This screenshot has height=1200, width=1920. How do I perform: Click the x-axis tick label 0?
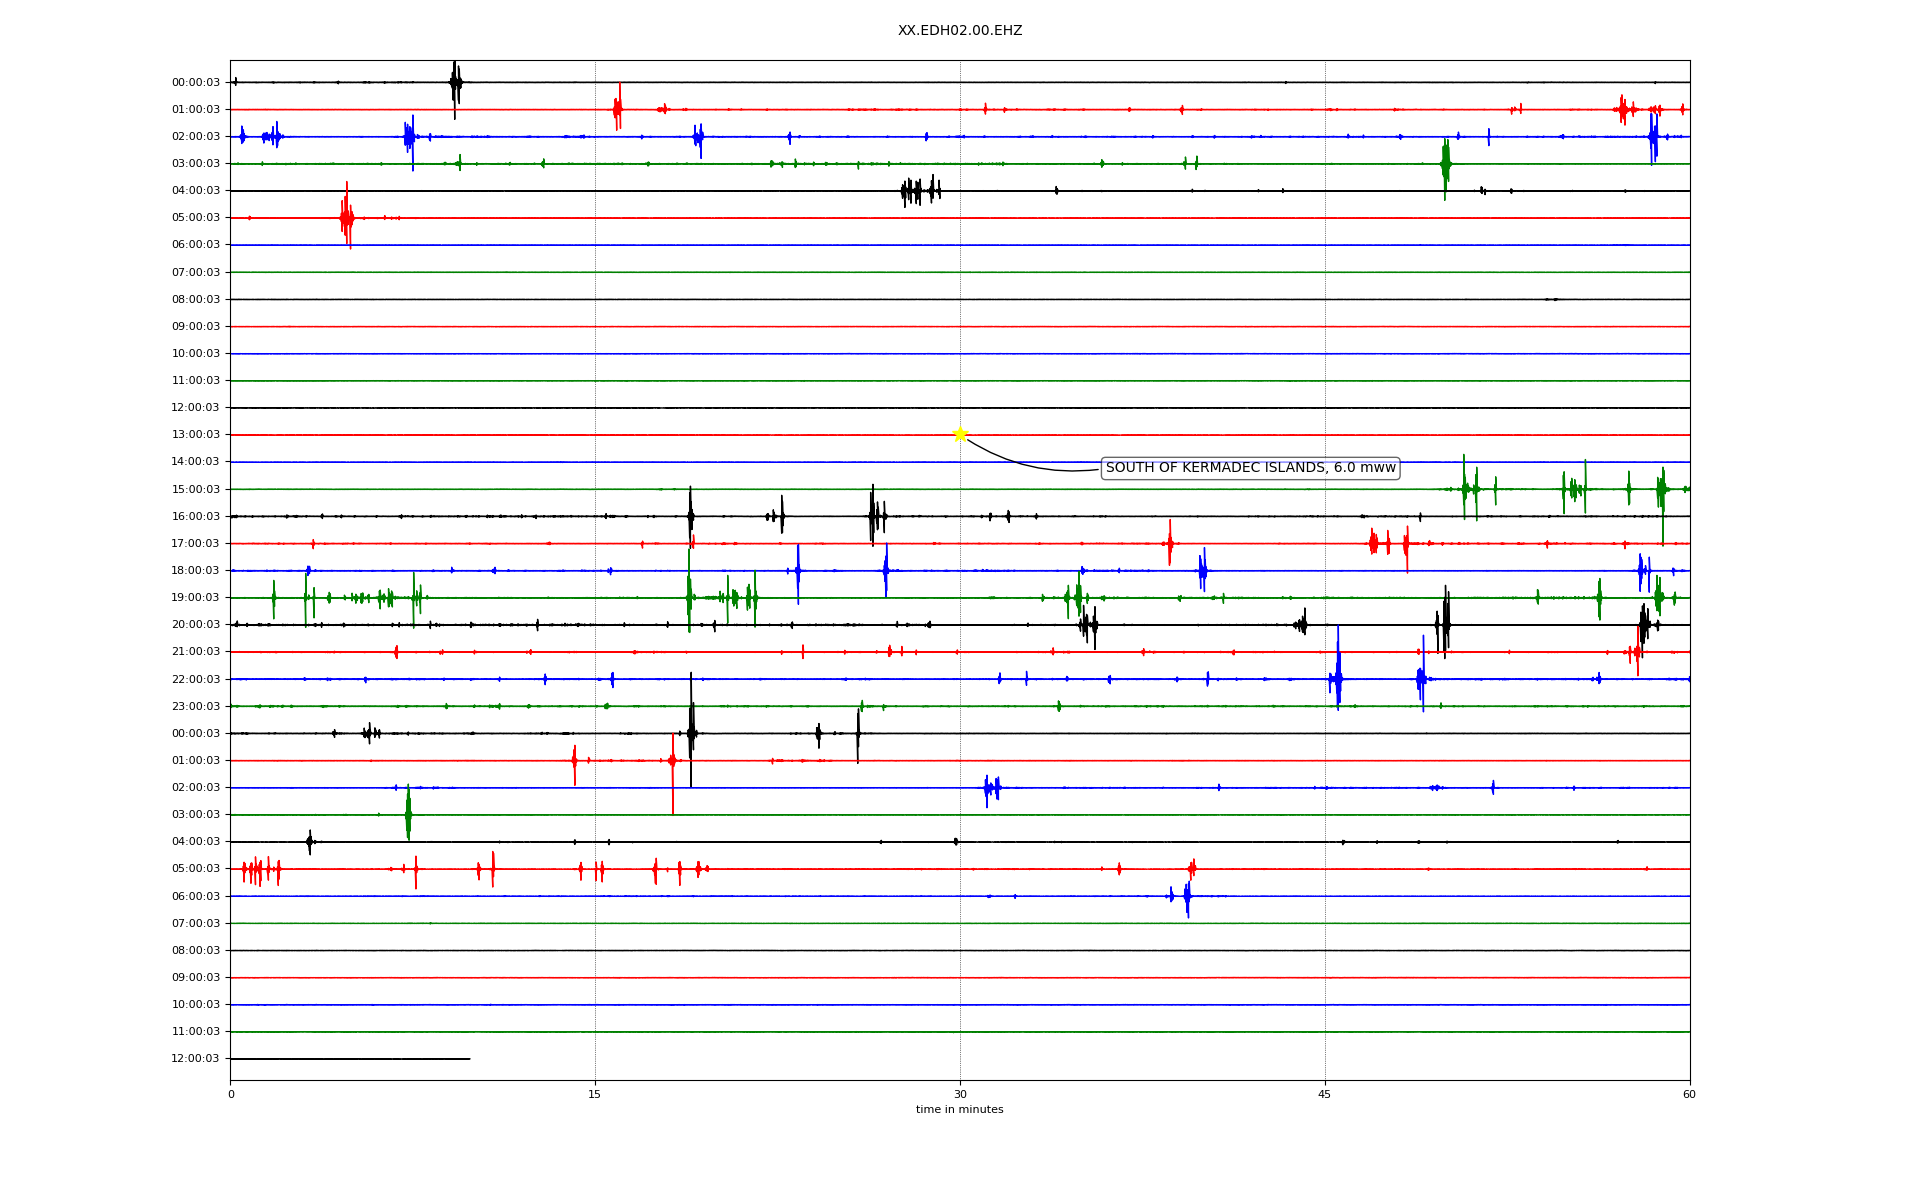(231, 1094)
